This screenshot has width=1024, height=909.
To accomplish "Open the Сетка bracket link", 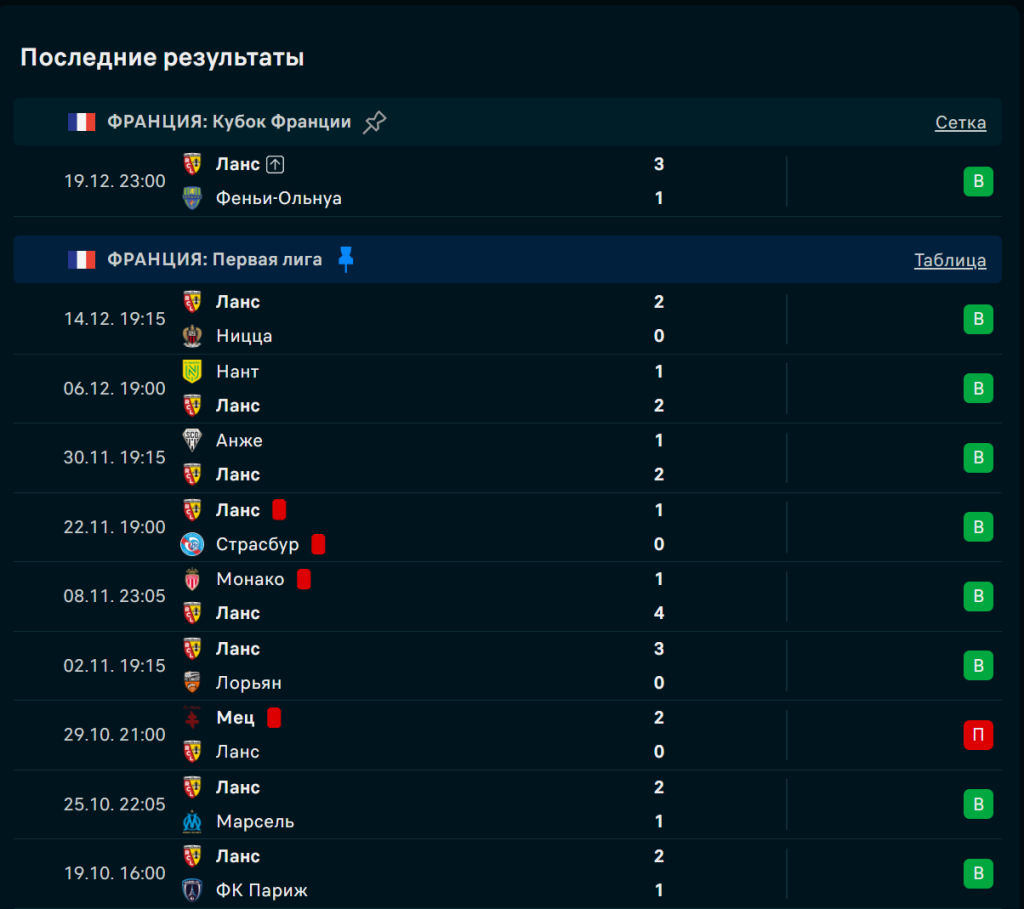I will click(x=960, y=122).
